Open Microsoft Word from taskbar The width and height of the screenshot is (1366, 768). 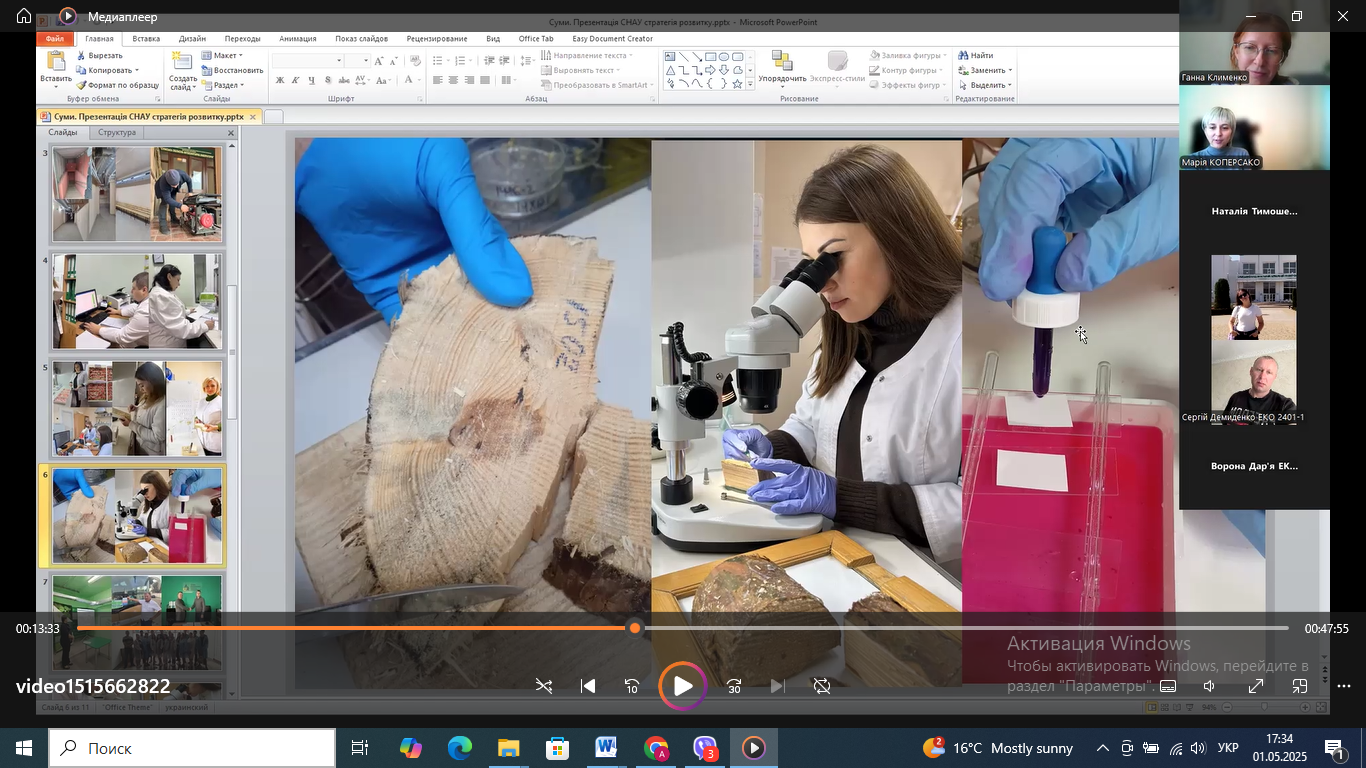tap(606, 748)
